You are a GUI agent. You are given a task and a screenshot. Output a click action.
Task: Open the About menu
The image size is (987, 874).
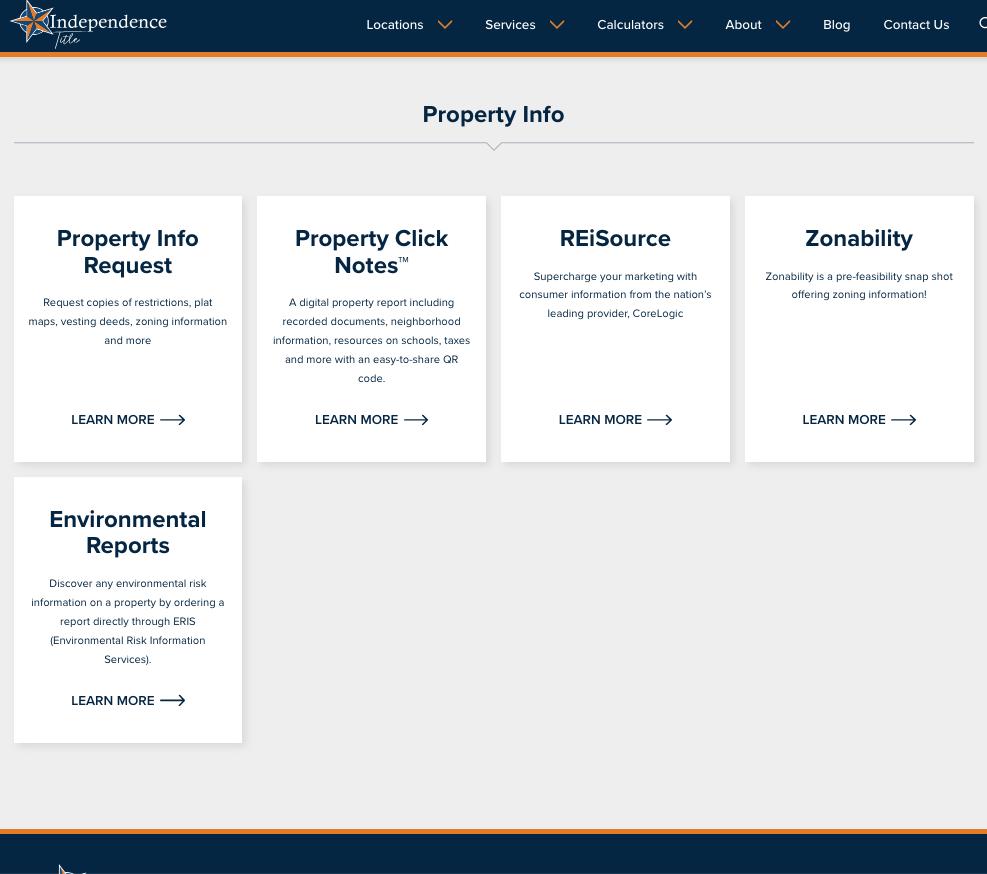(x=743, y=25)
